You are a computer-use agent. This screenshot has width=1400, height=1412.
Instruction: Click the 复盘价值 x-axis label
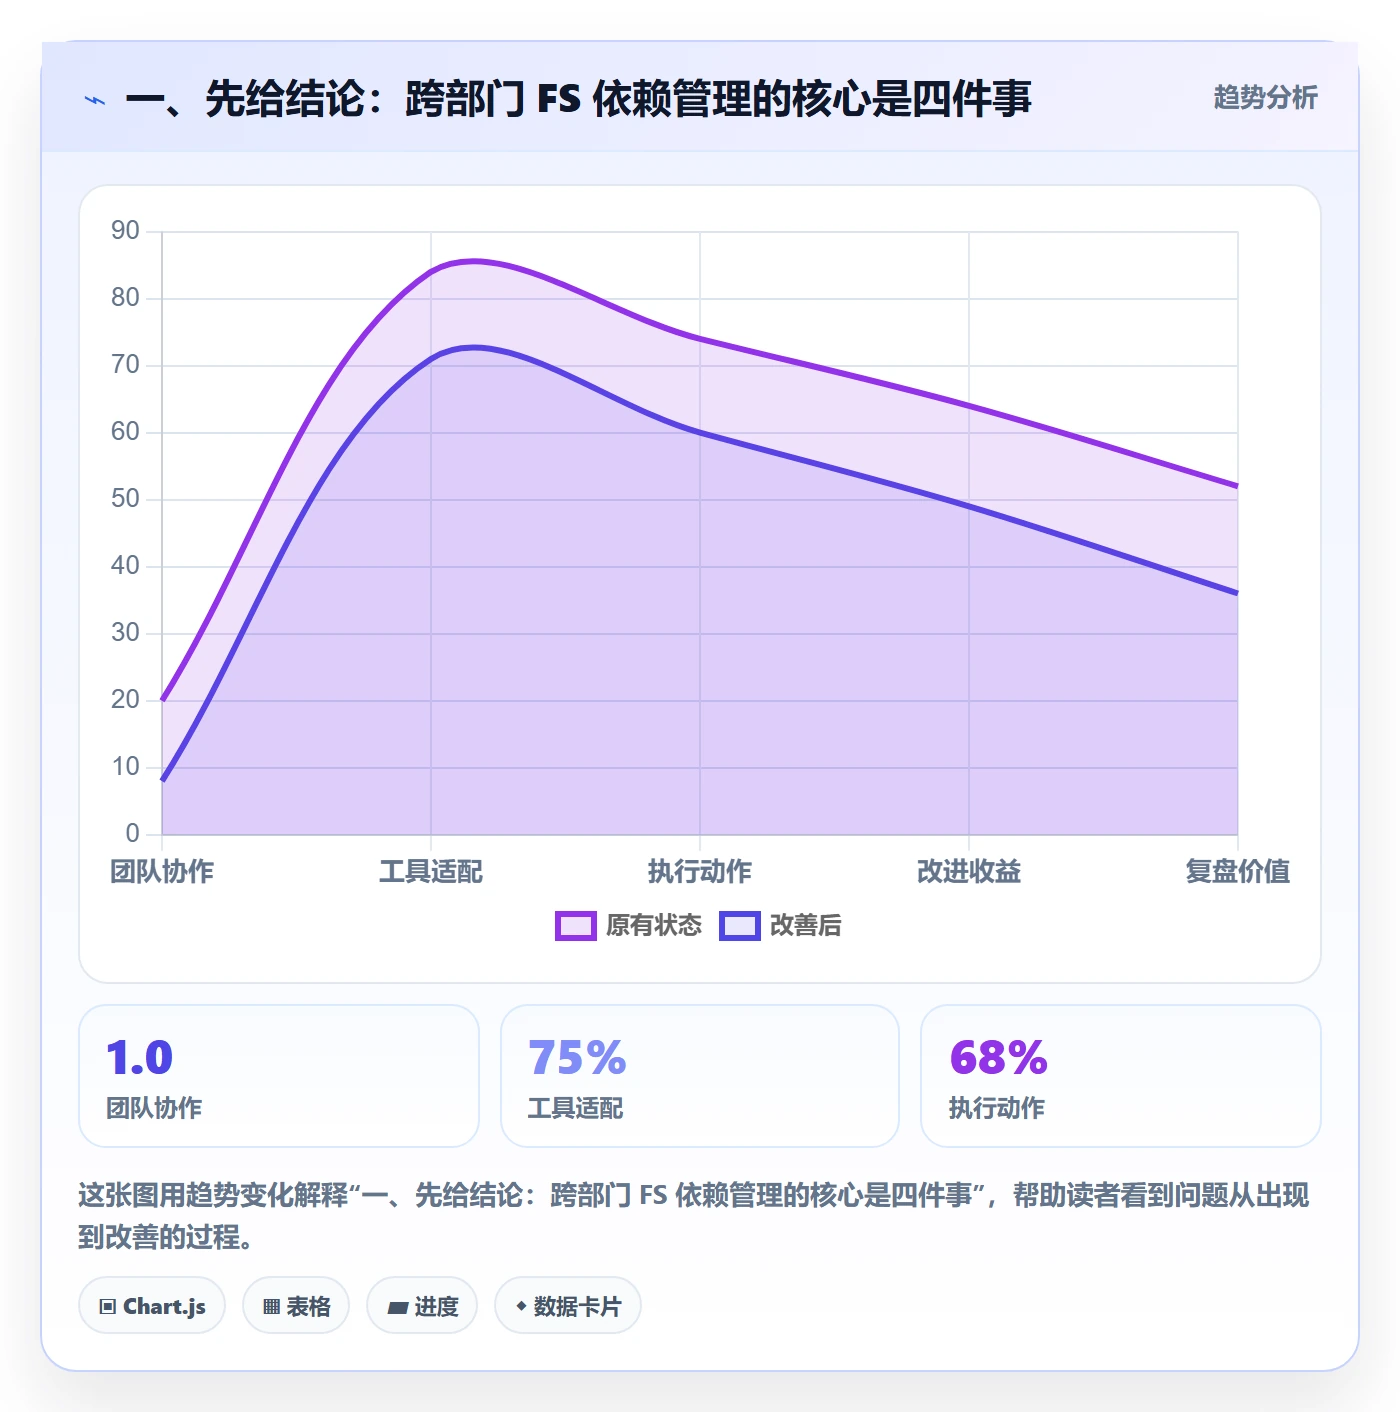click(x=1237, y=872)
